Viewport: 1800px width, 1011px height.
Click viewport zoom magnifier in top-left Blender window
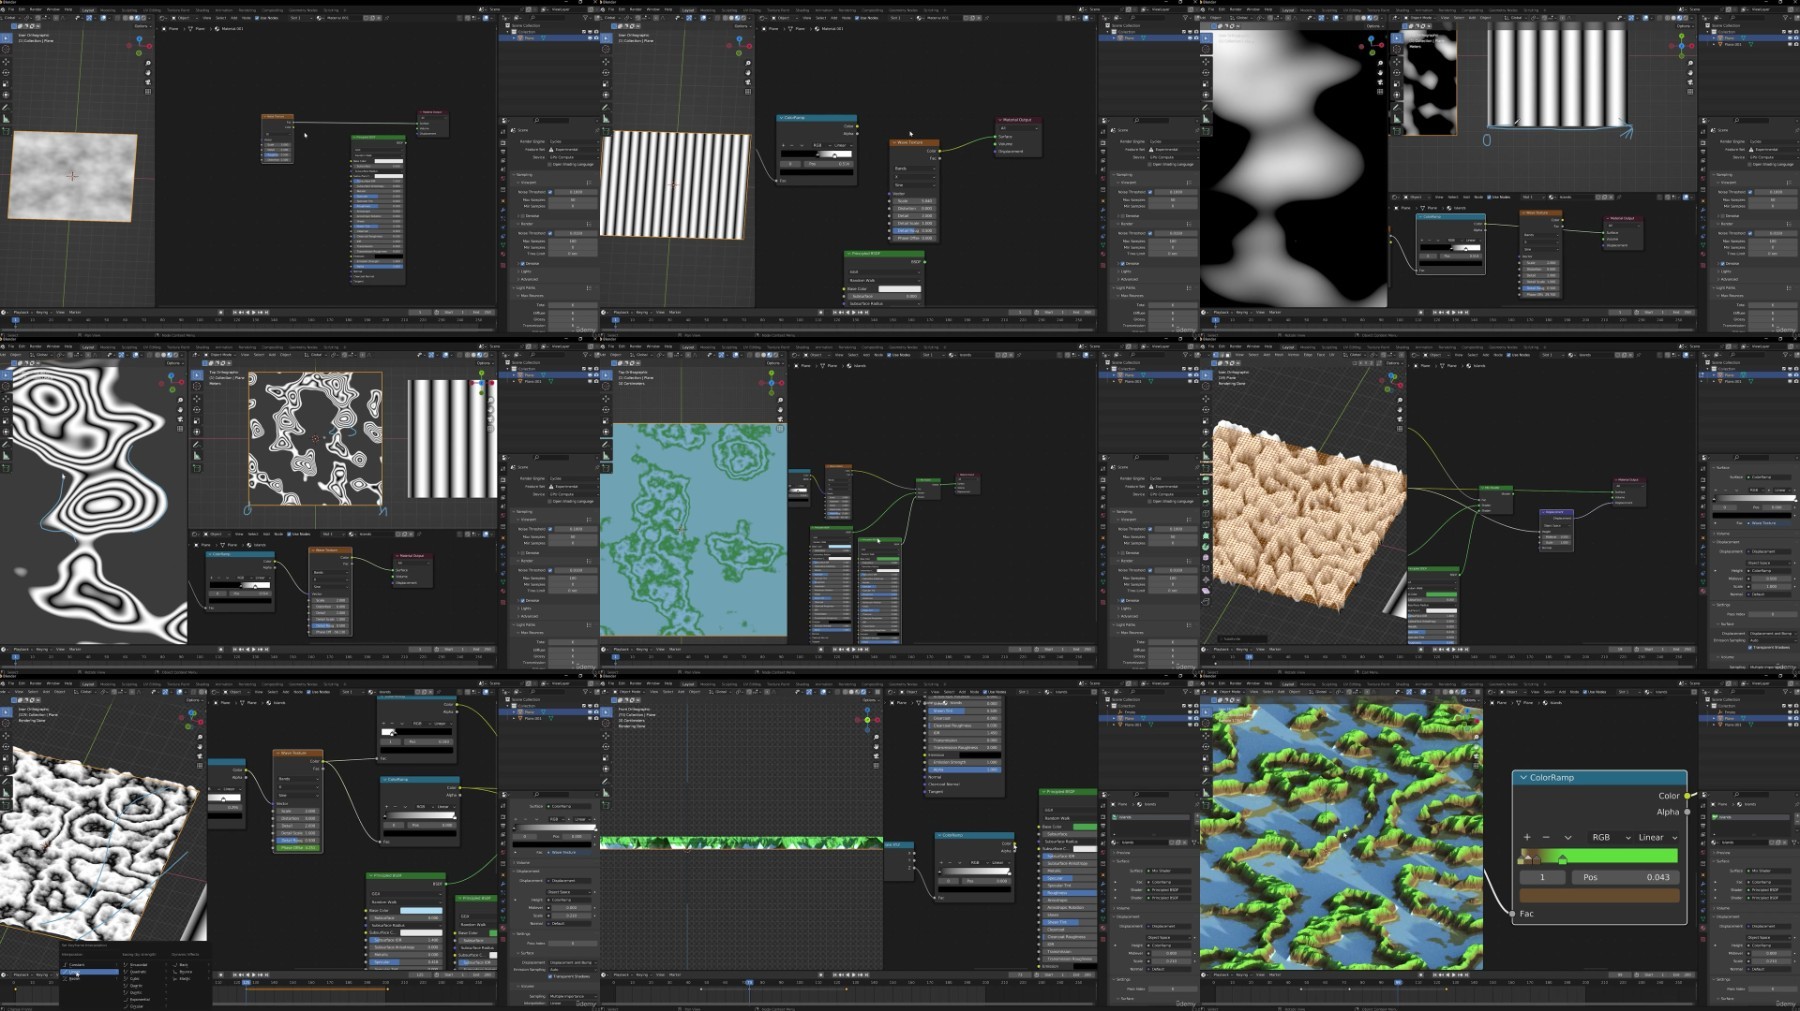[x=148, y=63]
